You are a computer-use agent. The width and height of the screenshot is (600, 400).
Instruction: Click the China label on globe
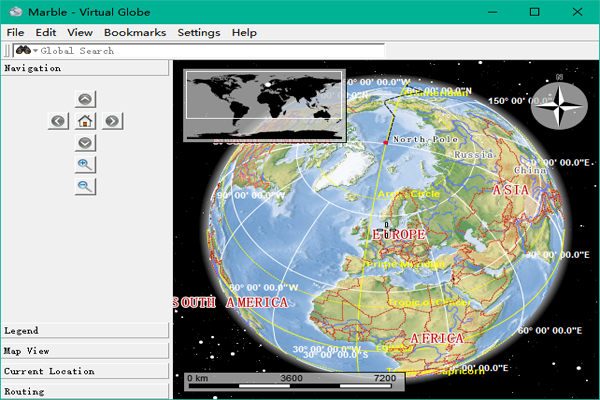(x=530, y=170)
